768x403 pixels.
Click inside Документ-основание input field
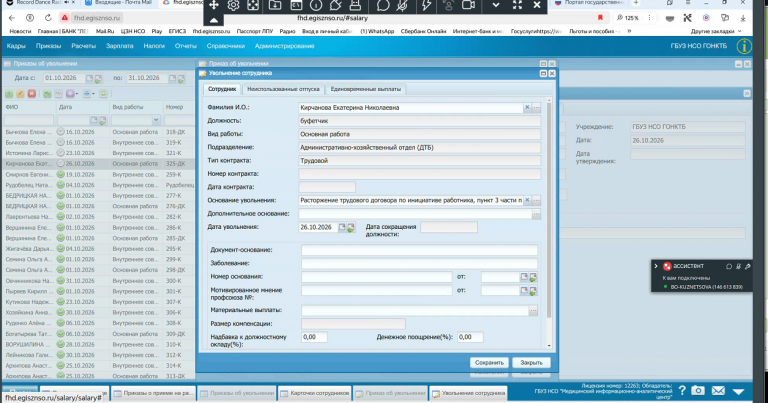419,250
